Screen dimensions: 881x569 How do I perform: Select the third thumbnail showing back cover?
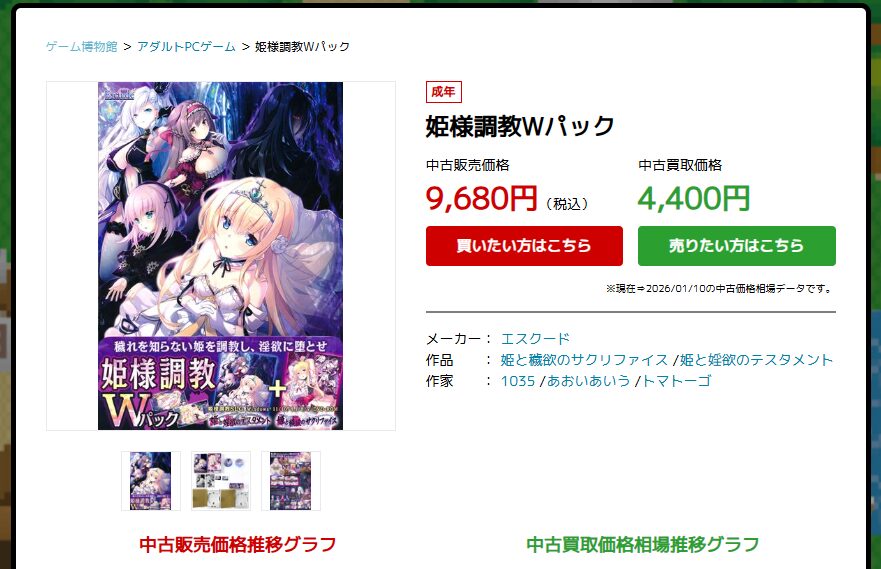click(x=290, y=481)
